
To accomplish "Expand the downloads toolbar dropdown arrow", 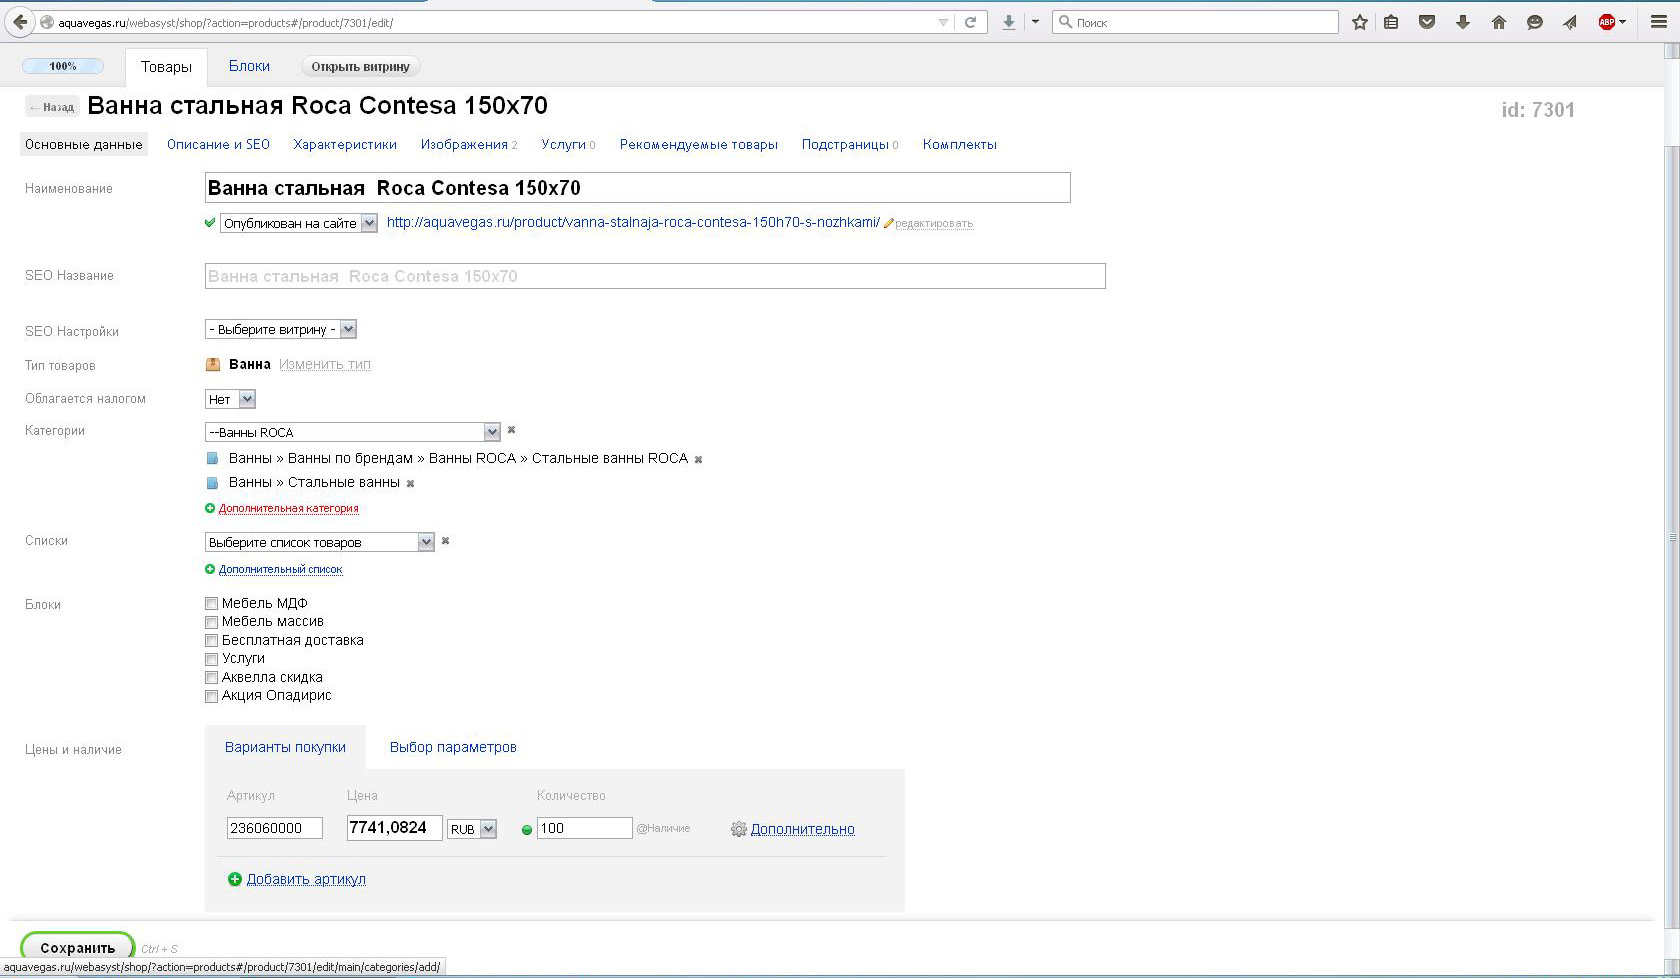I will [1035, 22].
